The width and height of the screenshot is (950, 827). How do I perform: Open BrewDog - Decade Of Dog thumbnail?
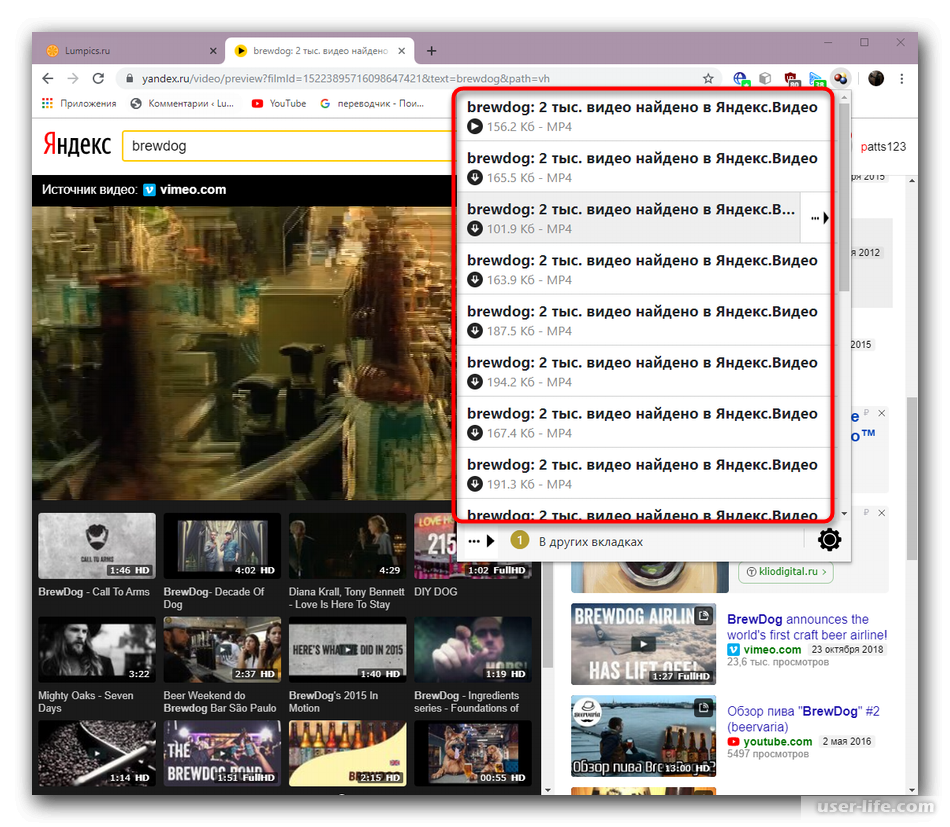point(222,546)
